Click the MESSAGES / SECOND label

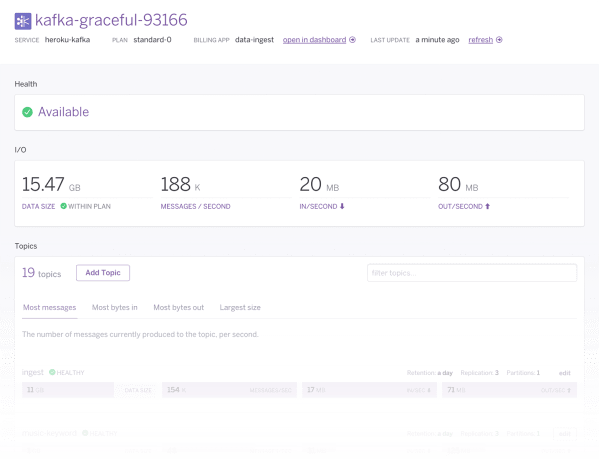pyautogui.click(x=195, y=206)
